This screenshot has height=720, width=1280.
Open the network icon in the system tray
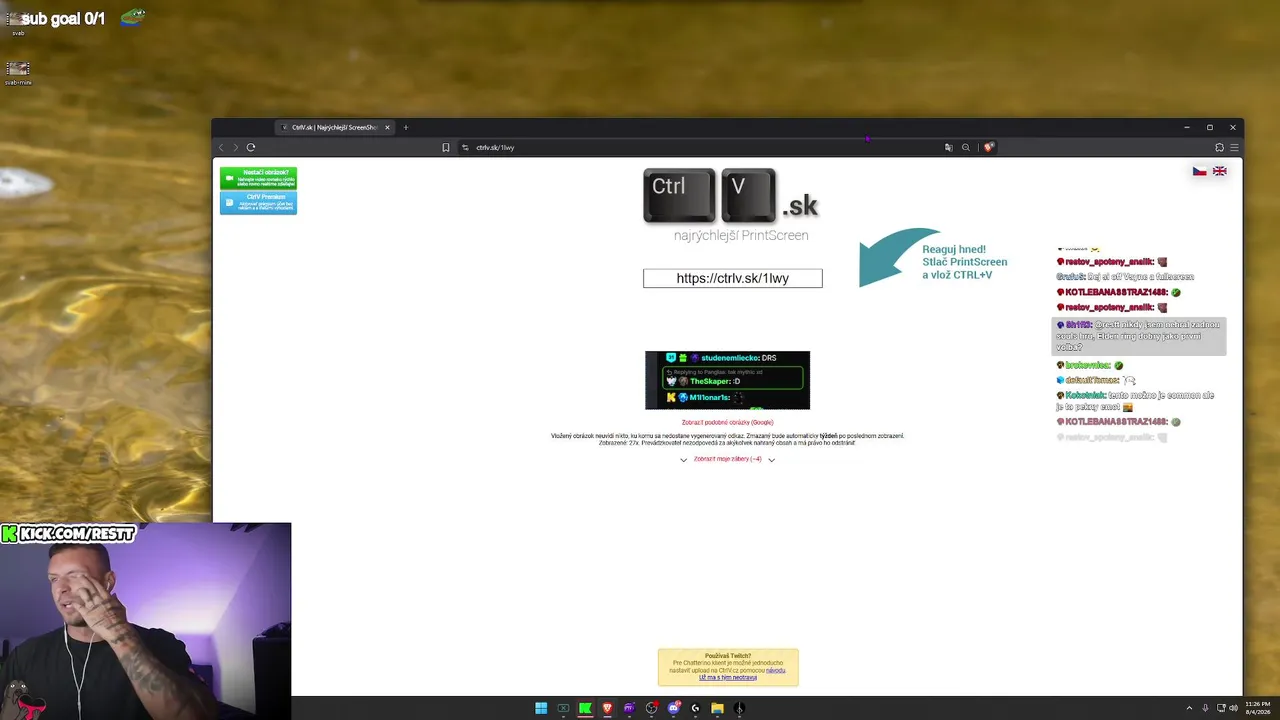coord(1219,708)
